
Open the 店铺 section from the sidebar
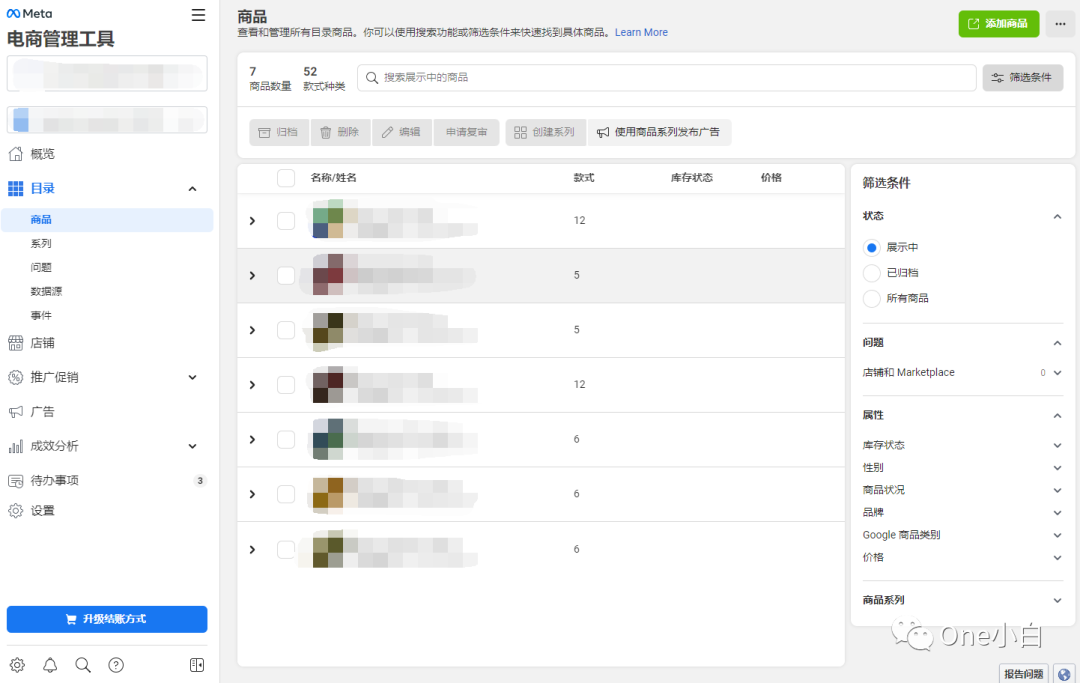point(45,342)
